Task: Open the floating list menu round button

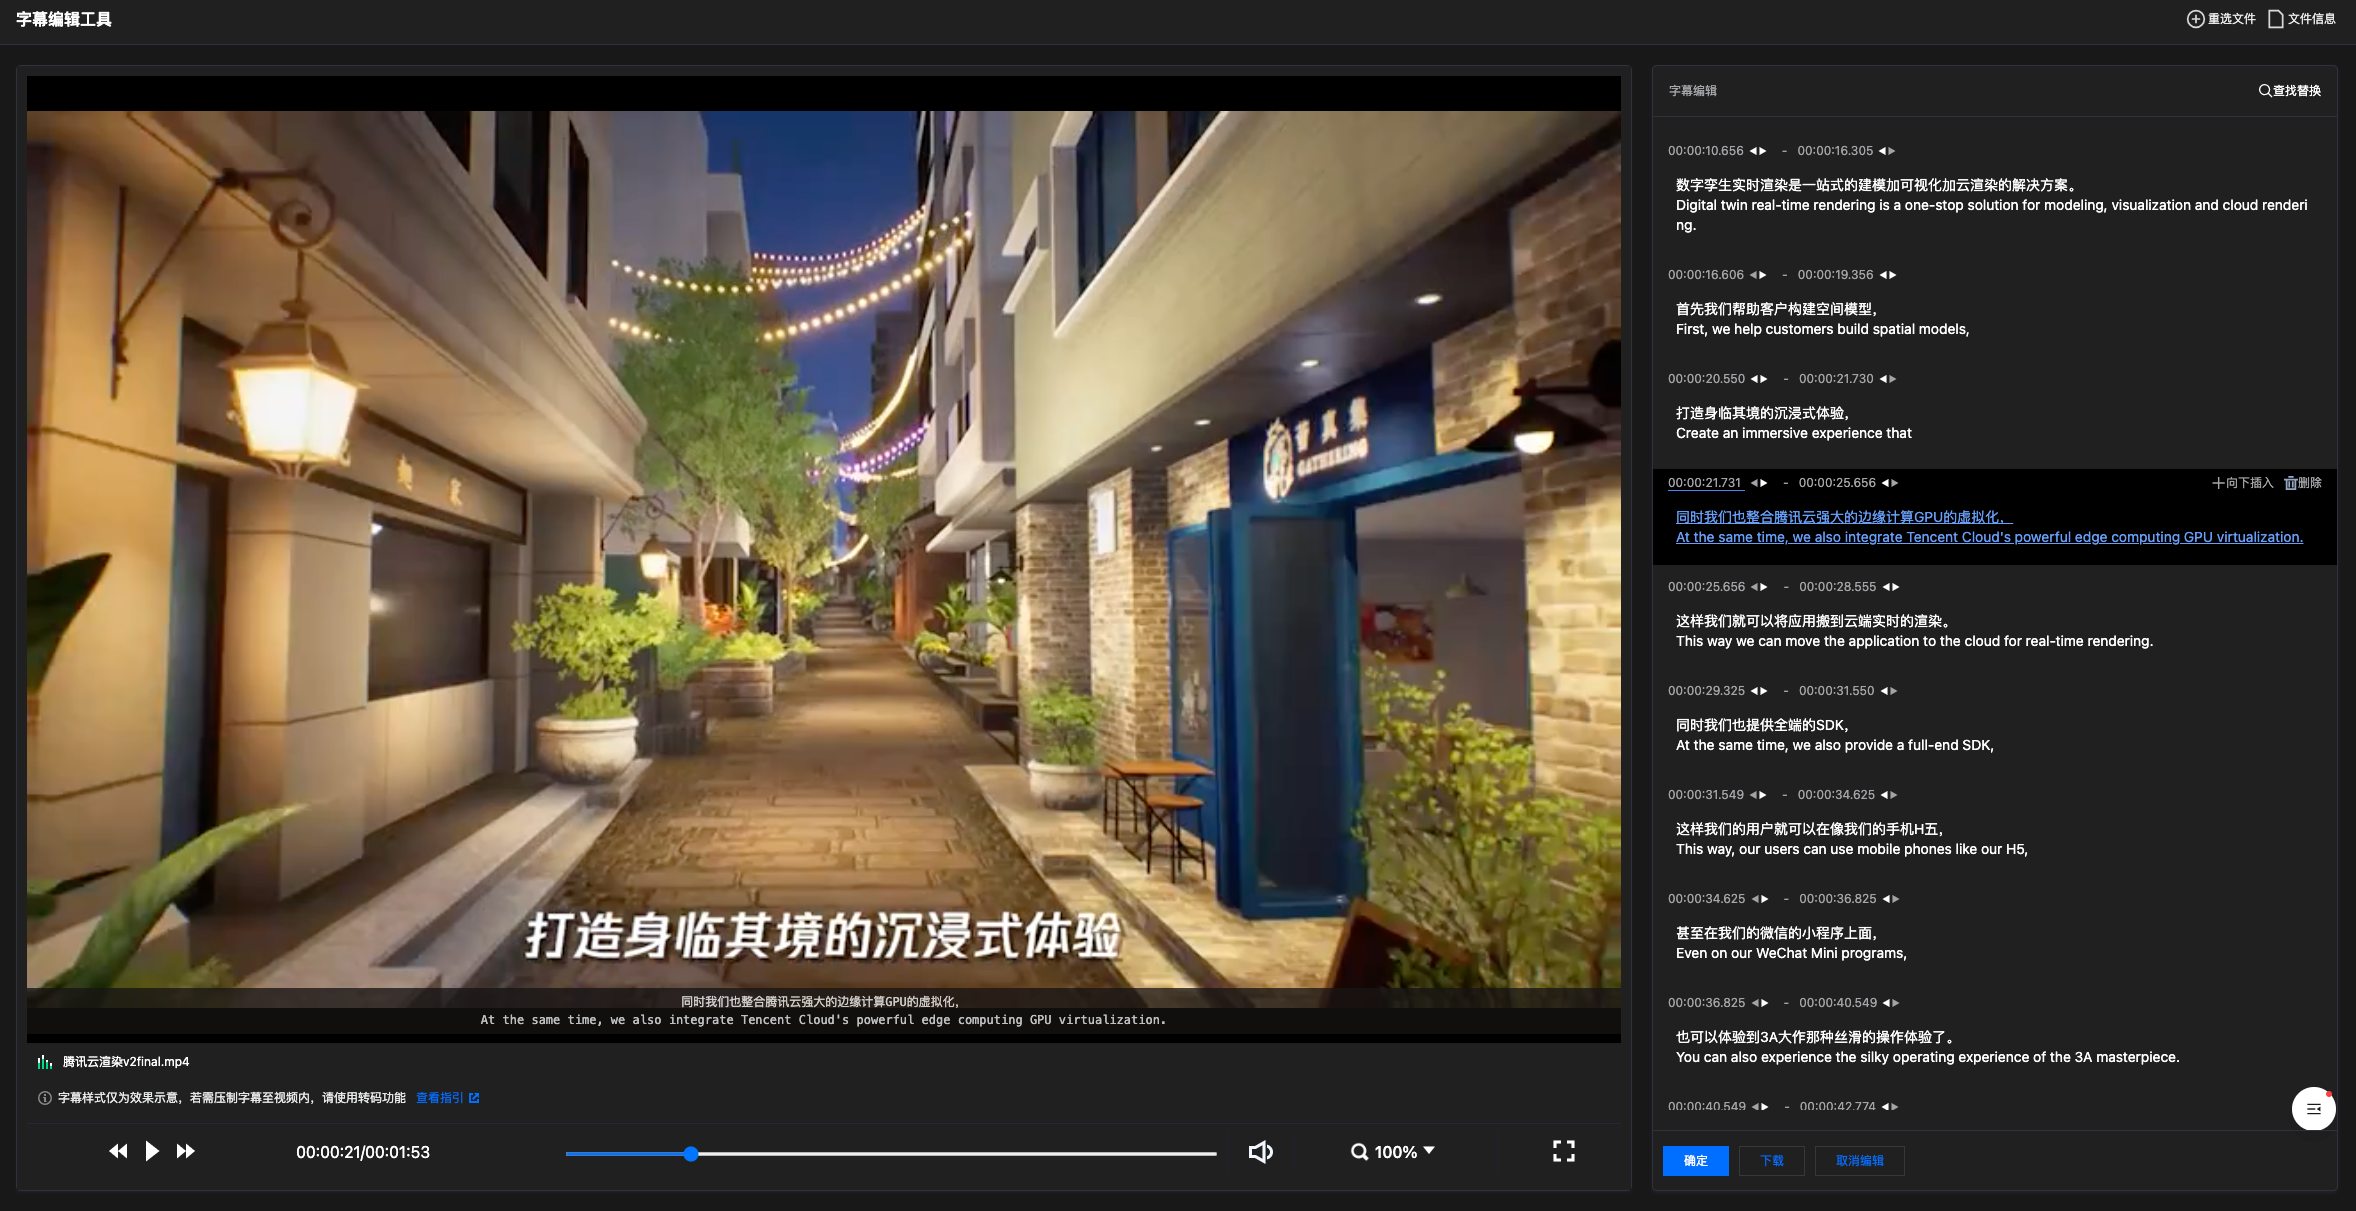Action: point(2313,1108)
